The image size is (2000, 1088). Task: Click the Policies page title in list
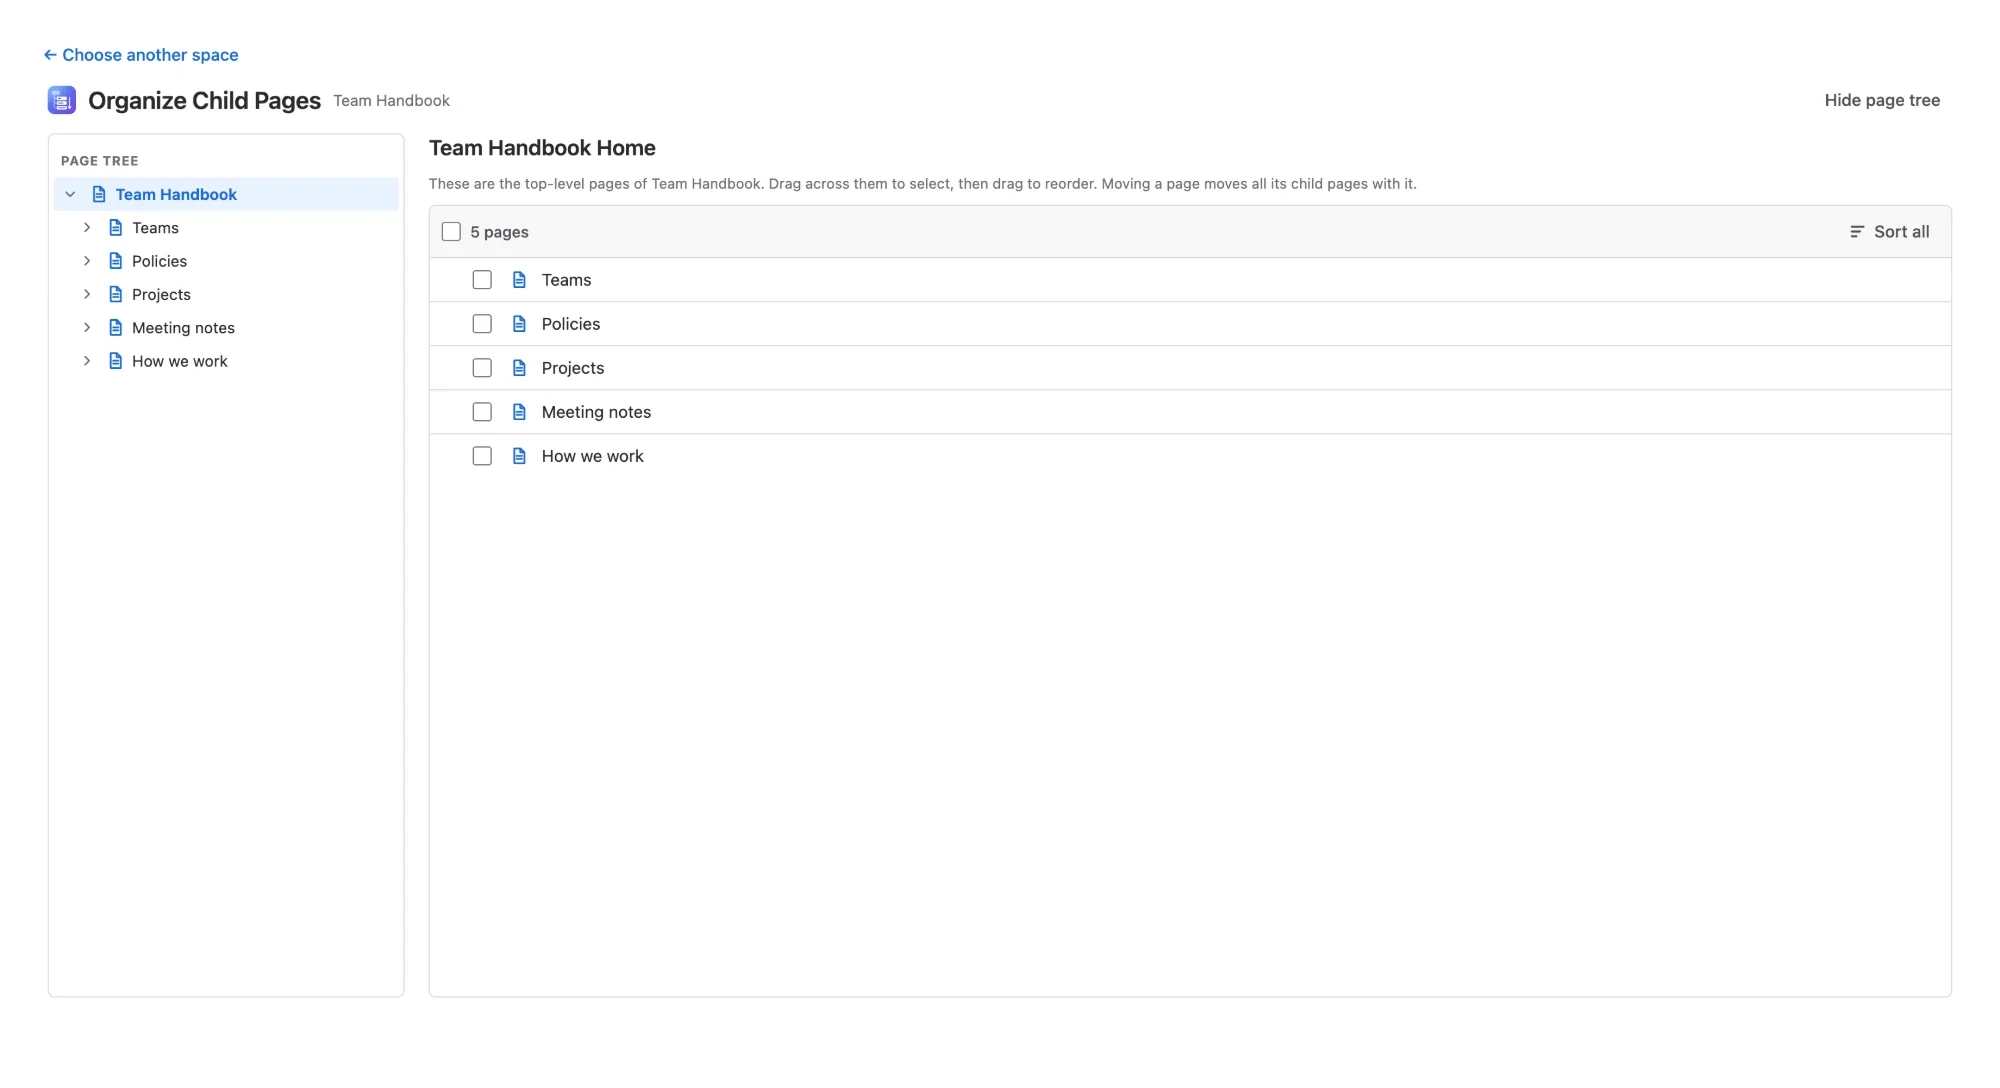571,324
